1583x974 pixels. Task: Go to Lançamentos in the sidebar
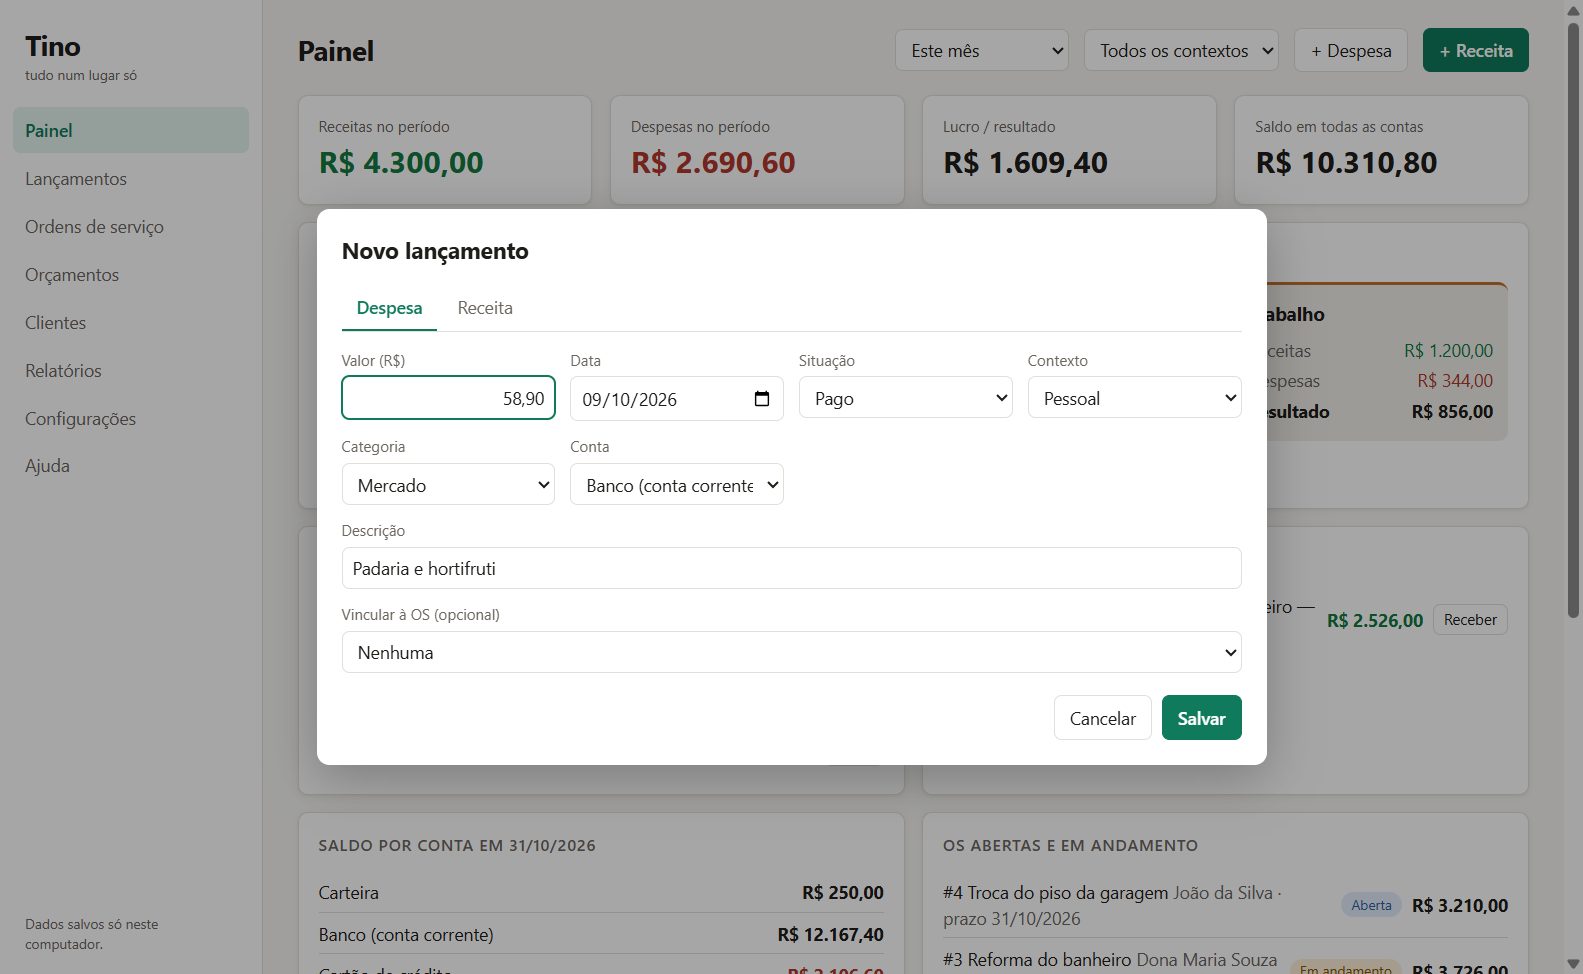pos(131,179)
